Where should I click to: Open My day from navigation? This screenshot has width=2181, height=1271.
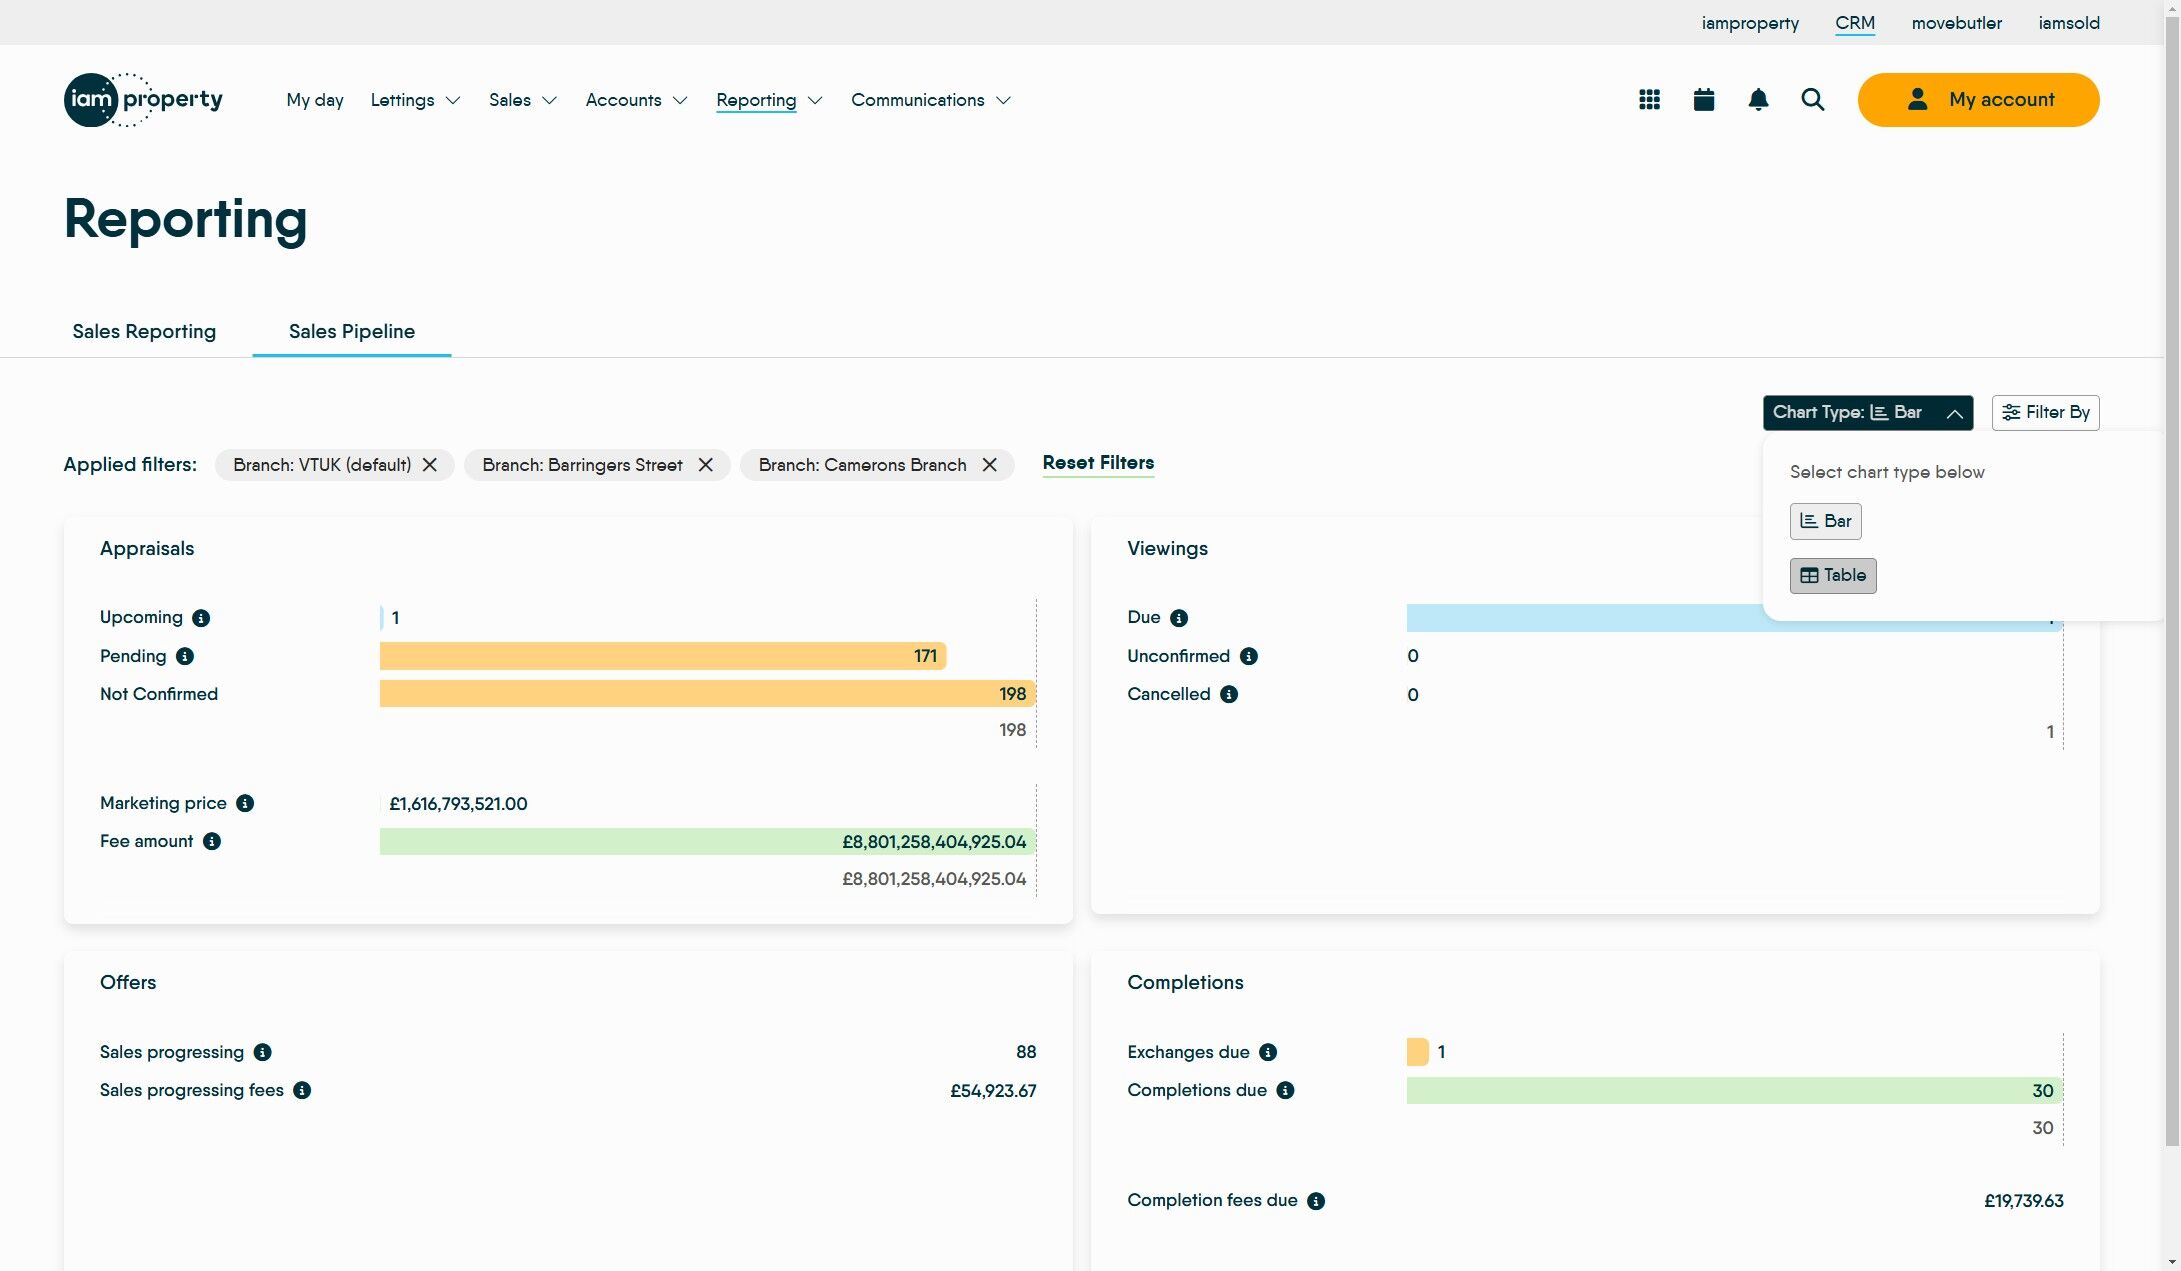[x=315, y=100]
